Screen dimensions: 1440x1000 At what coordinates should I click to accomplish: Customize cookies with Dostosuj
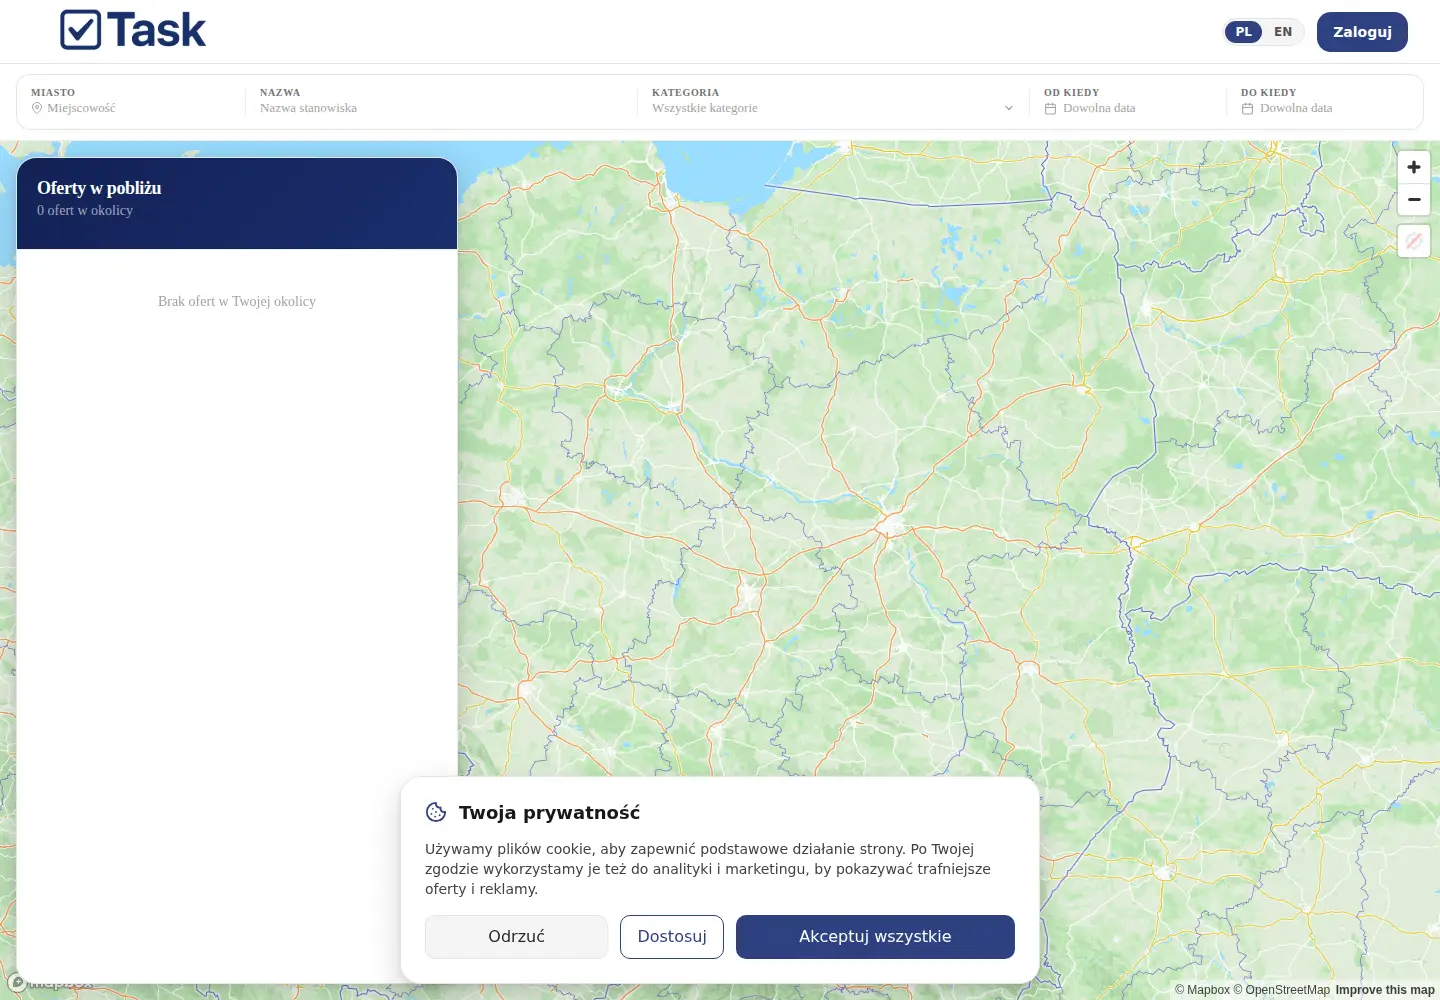coord(672,937)
